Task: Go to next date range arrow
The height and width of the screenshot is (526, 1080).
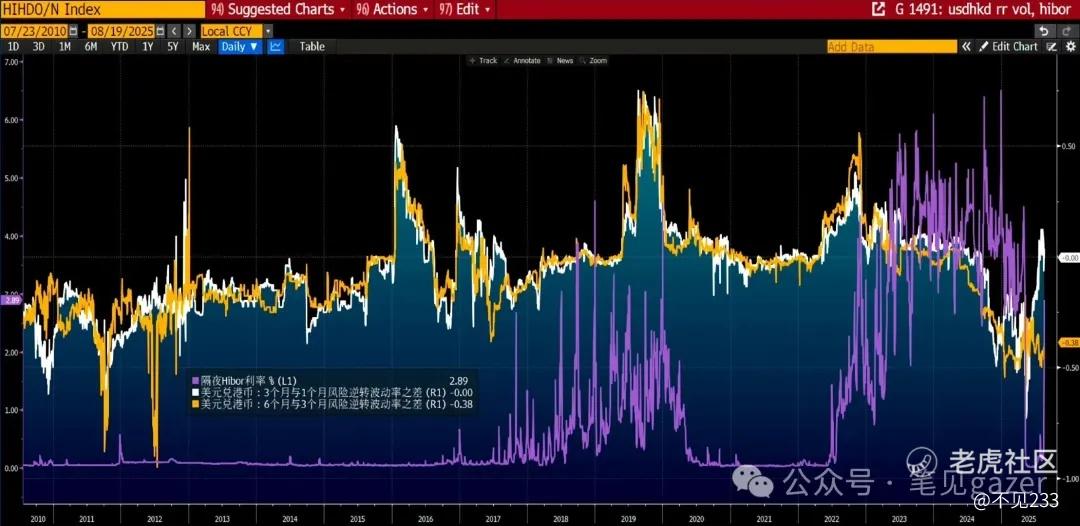Action: 187,31
